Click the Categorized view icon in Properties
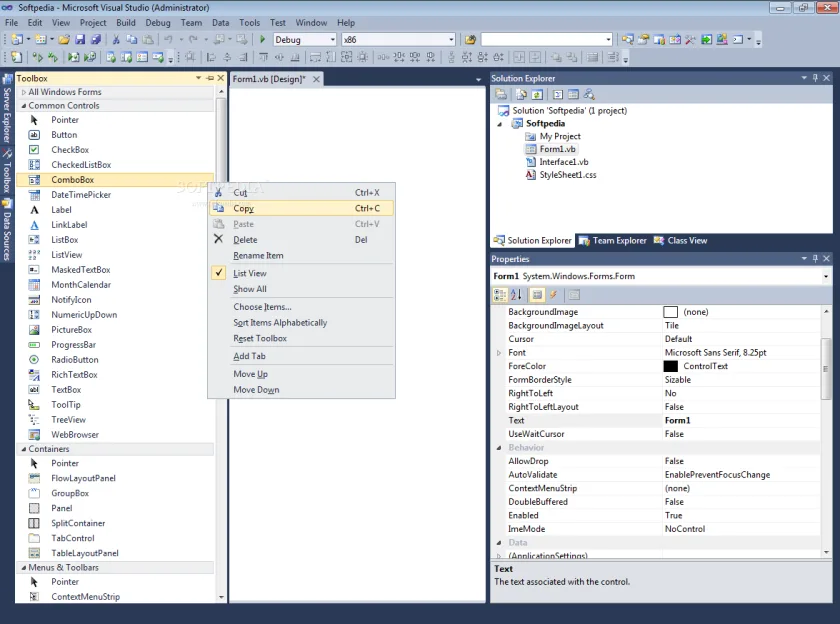Image resolution: width=840 pixels, height=624 pixels. [x=500, y=295]
